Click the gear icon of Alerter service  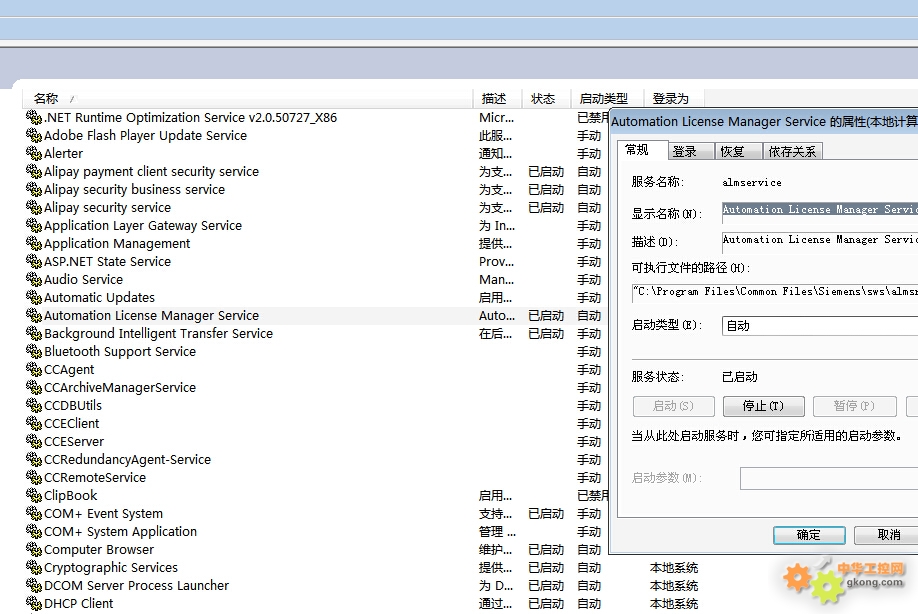click(x=34, y=153)
